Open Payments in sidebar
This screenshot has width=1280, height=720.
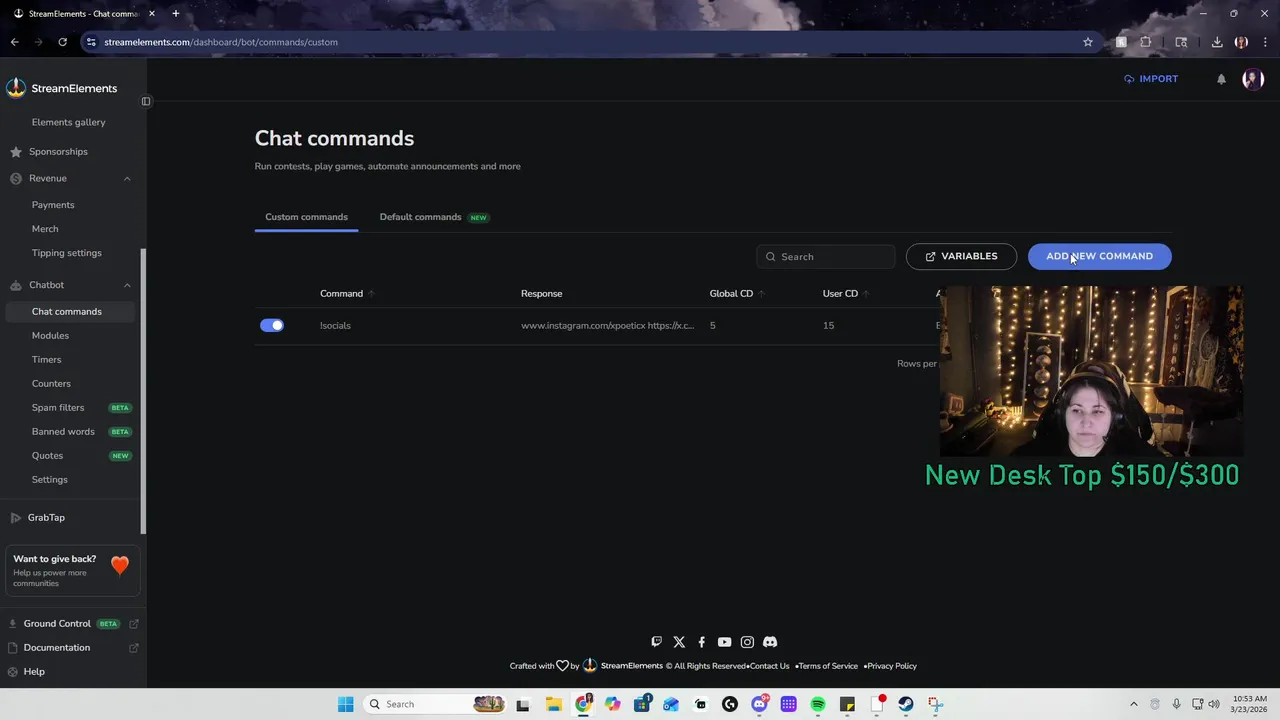(53, 204)
